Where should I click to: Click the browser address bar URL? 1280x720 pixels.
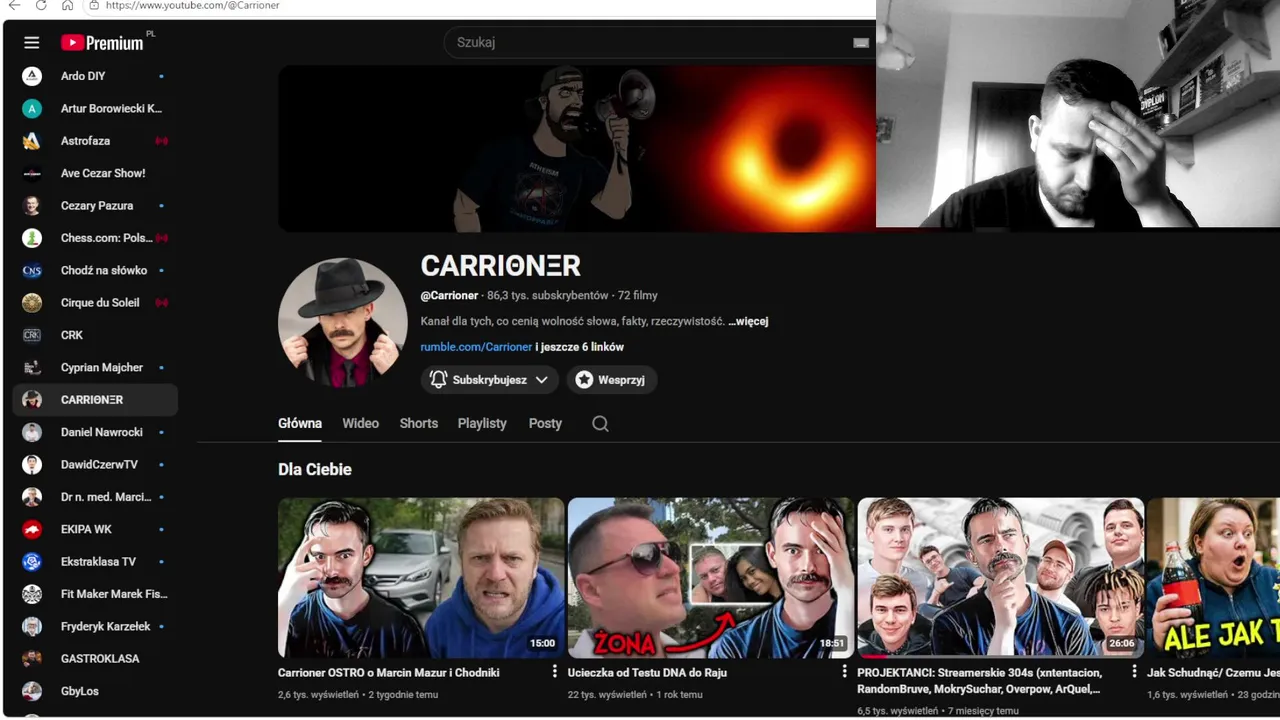point(192,5)
